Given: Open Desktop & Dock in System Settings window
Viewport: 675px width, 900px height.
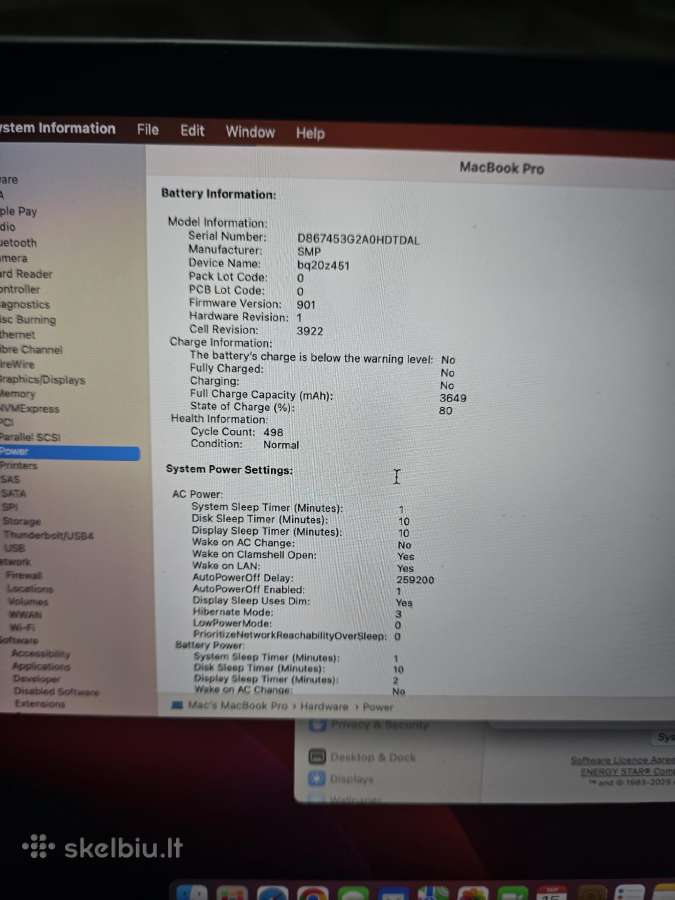Looking at the screenshot, I should [373, 757].
